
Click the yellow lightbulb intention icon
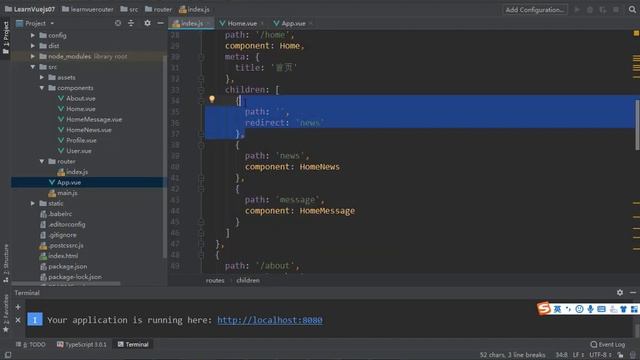(x=212, y=99)
